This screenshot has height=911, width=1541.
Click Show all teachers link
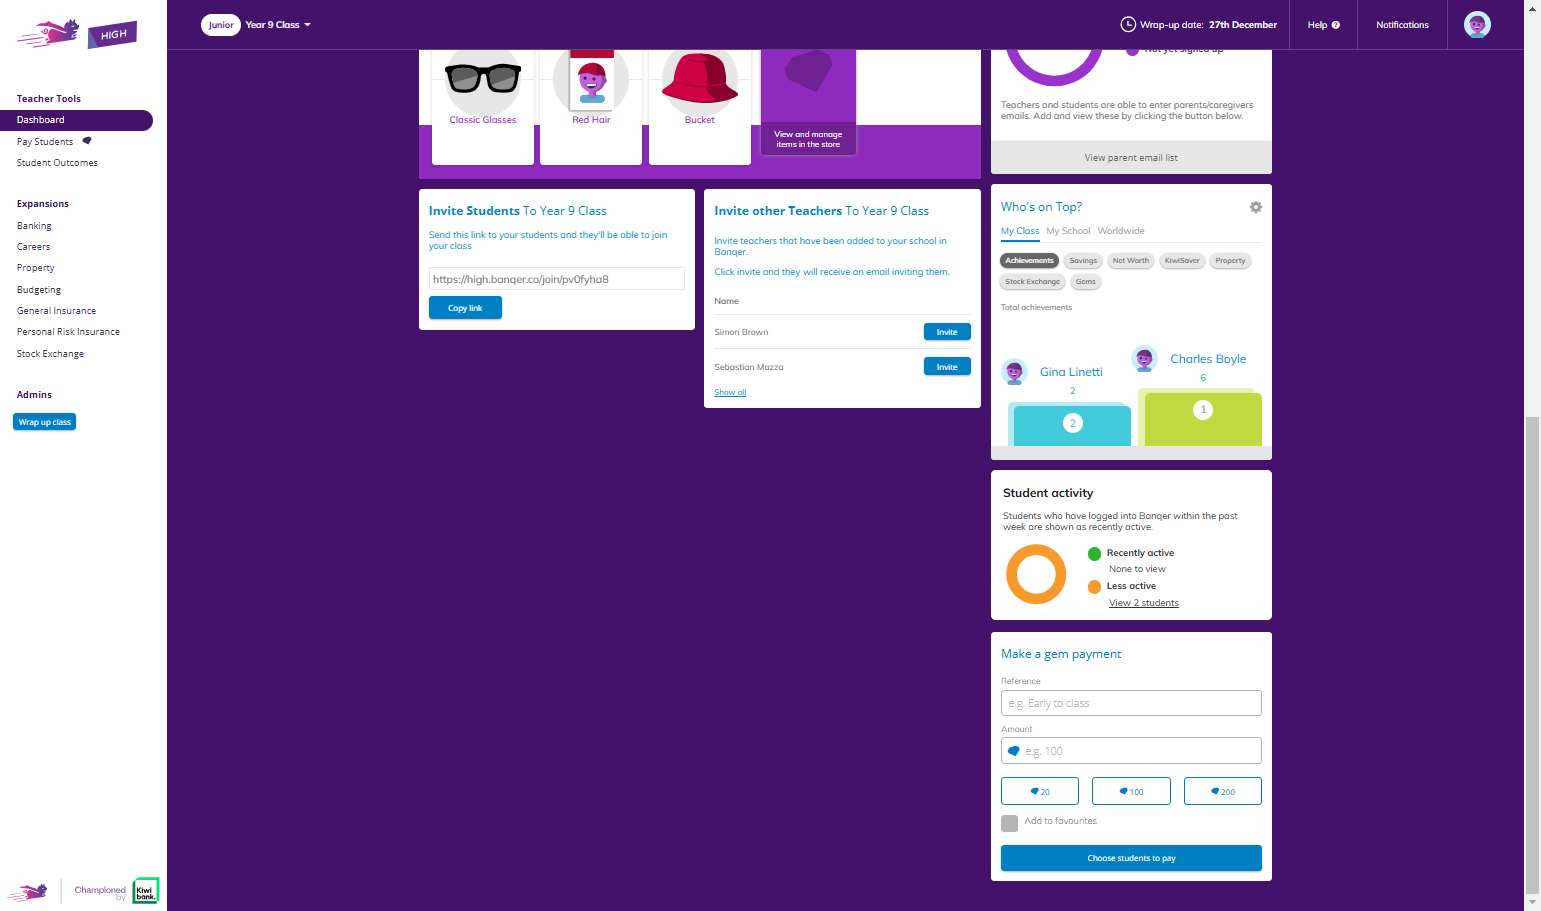pos(730,392)
